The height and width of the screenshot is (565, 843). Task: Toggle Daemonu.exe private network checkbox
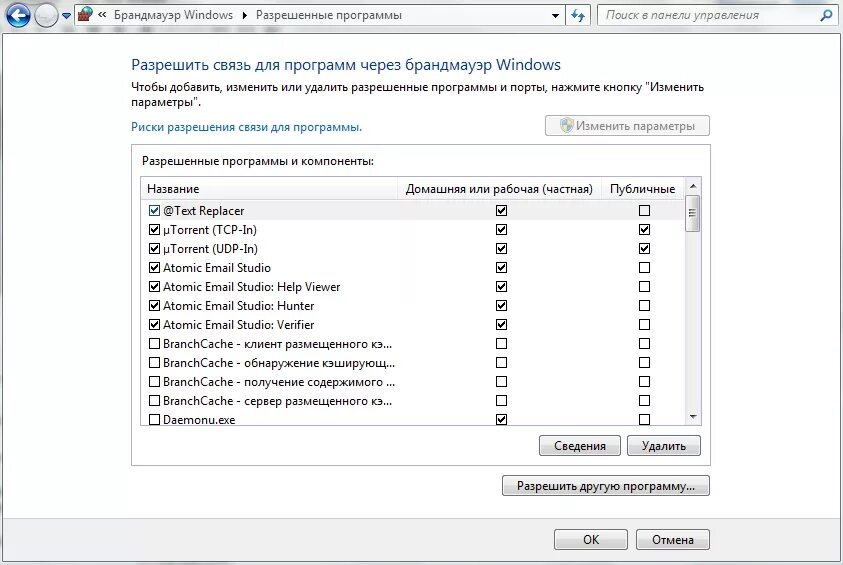pyautogui.click(x=501, y=419)
